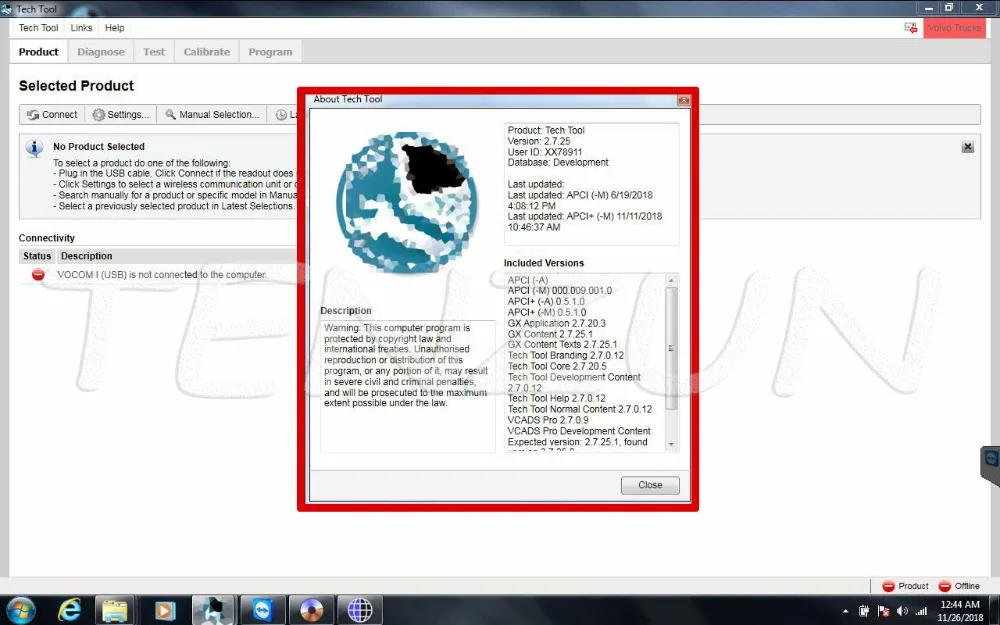The image size is (1000, 625).
Task: Click the Included Versions scrollbar thumb
Action: click(671, 348)
